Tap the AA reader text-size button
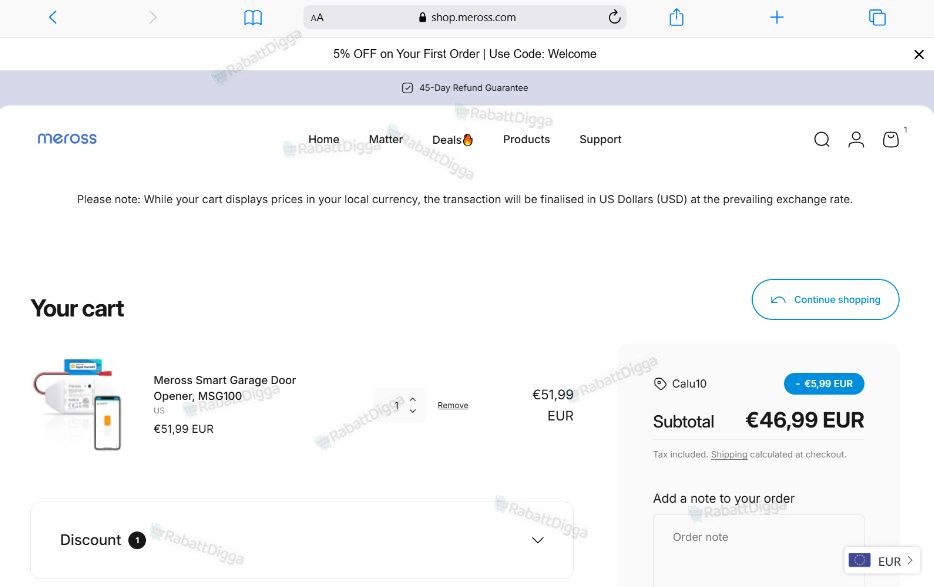This screenshot has width=934, height=587. tap(317, 18)
